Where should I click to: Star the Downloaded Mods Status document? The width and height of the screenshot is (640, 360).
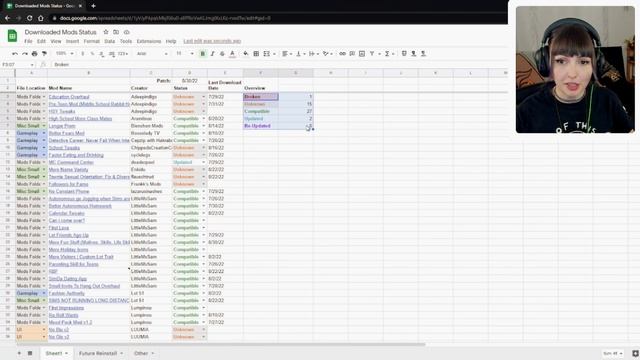[x=106, y=32]
